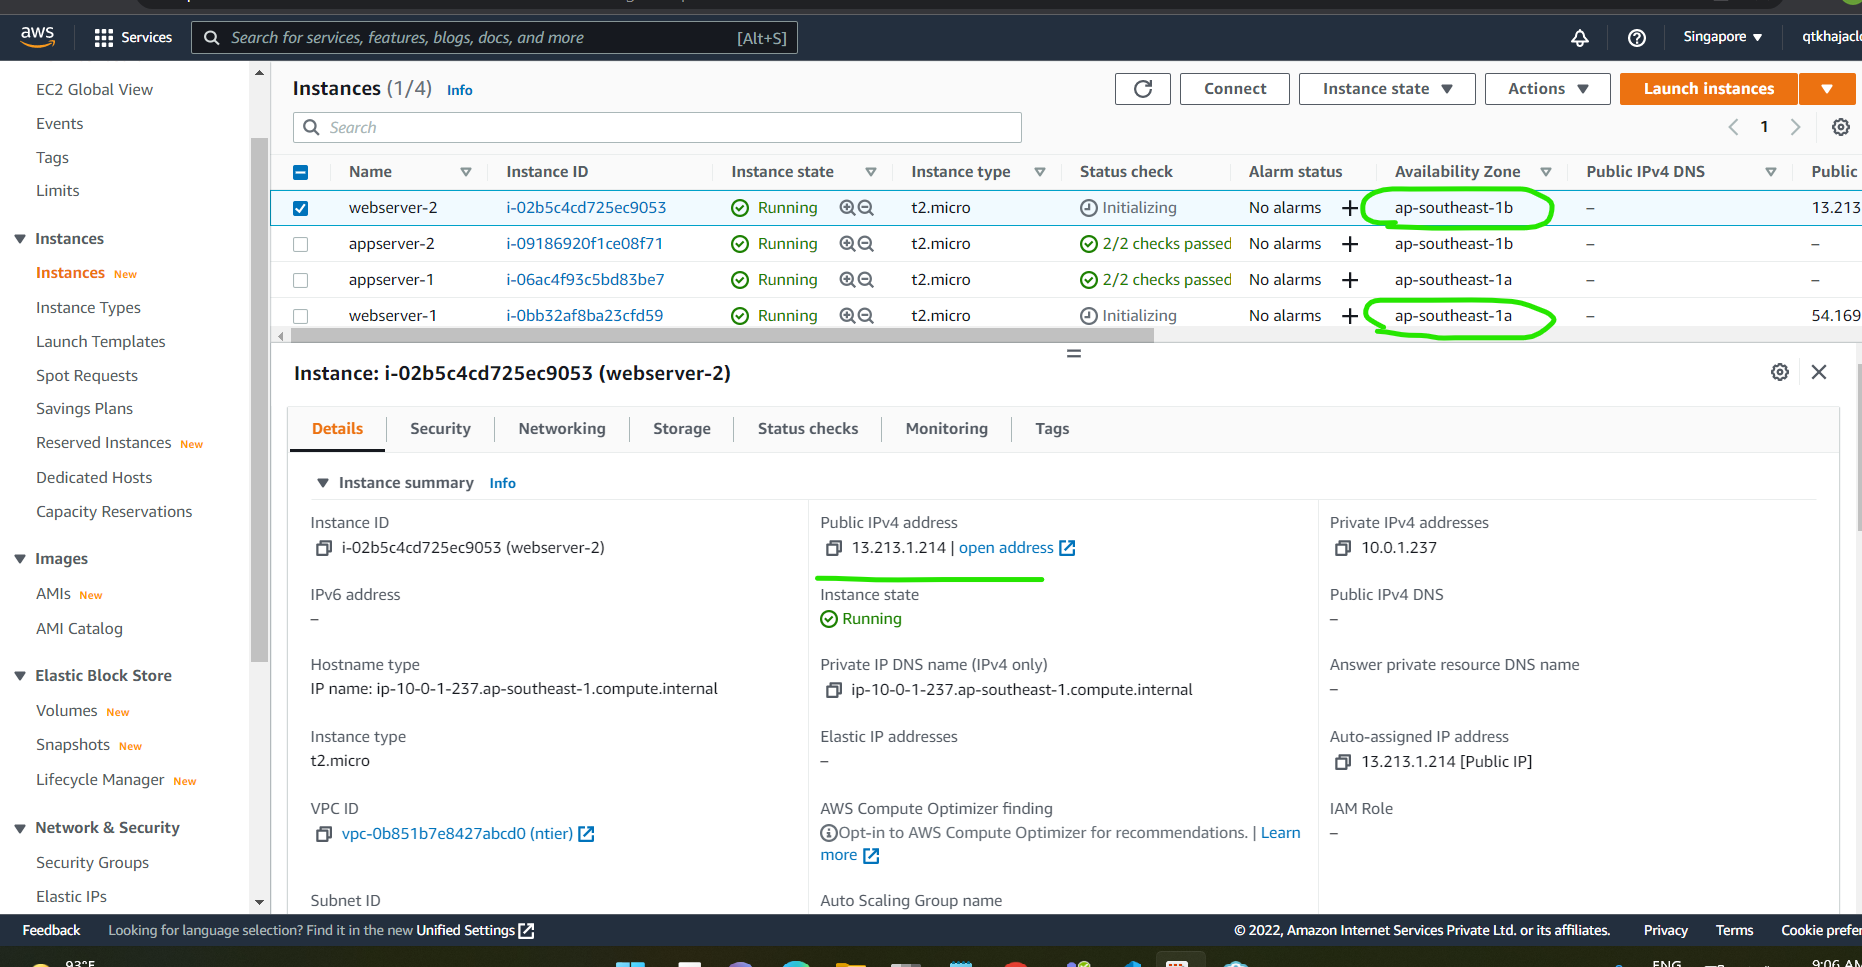Open the Services grid menu
Viewport: 1862px width, 967px height.
tap(133, 37)
